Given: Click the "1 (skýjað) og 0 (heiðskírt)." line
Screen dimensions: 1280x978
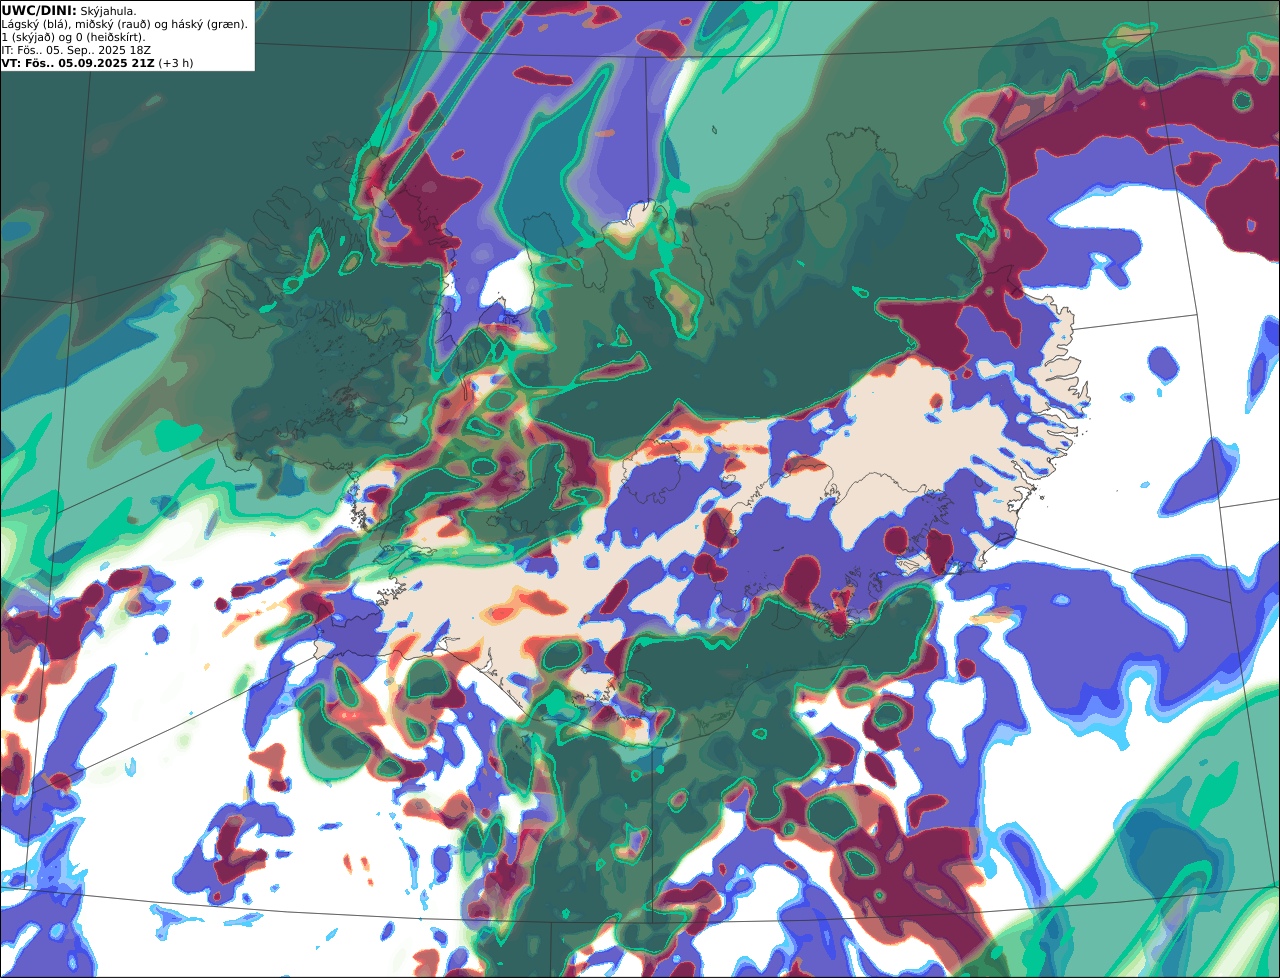Looking at the screenshot, I should (73, 37).
